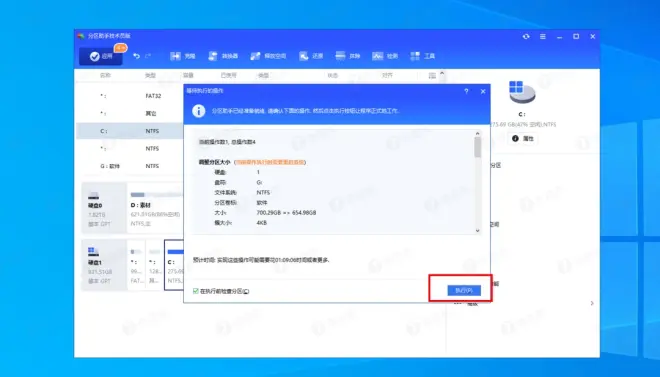Click the 4KB cluster size value

262,223
